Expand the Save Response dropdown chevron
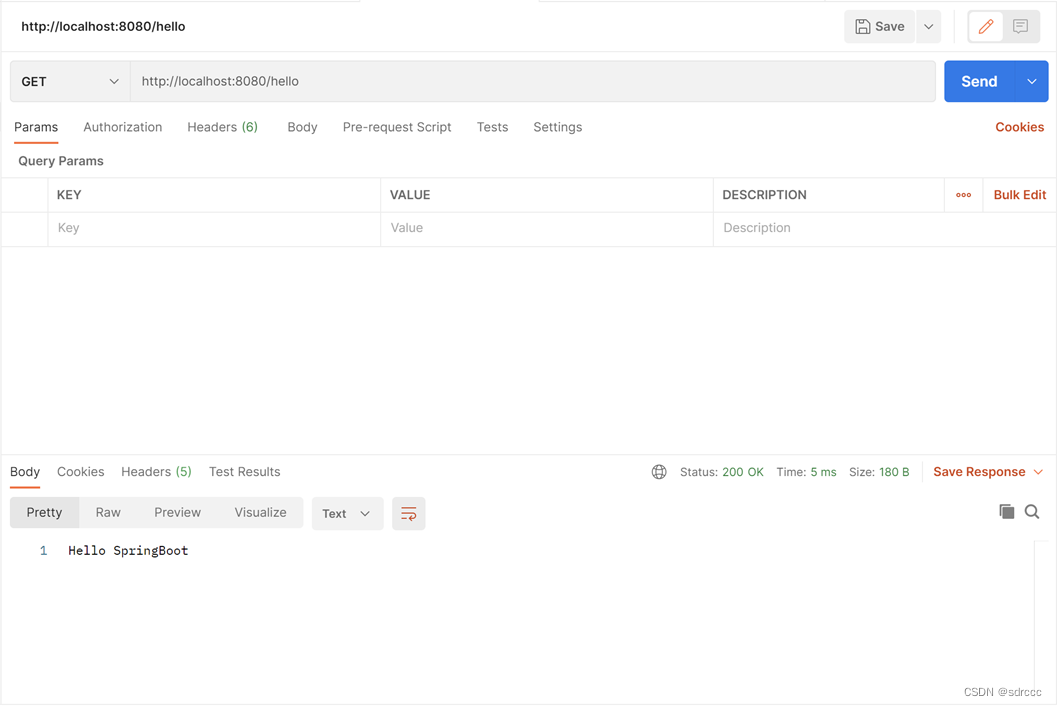Viewport: 1057px width, 706px height. (x=1038, y=472)
